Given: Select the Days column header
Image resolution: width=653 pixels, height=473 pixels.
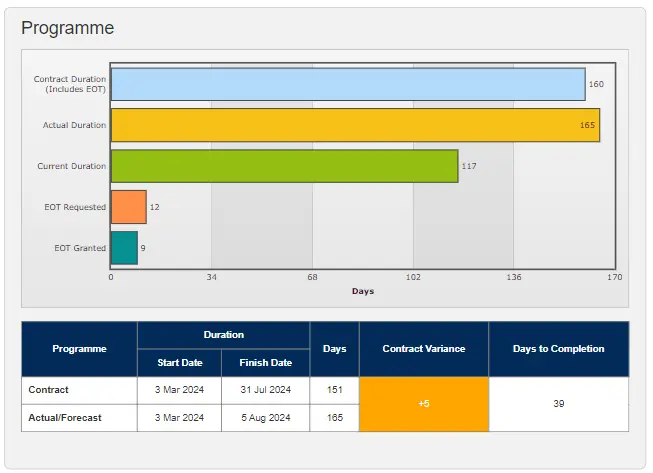Looking at the screenshot, I should click(334, 349).
